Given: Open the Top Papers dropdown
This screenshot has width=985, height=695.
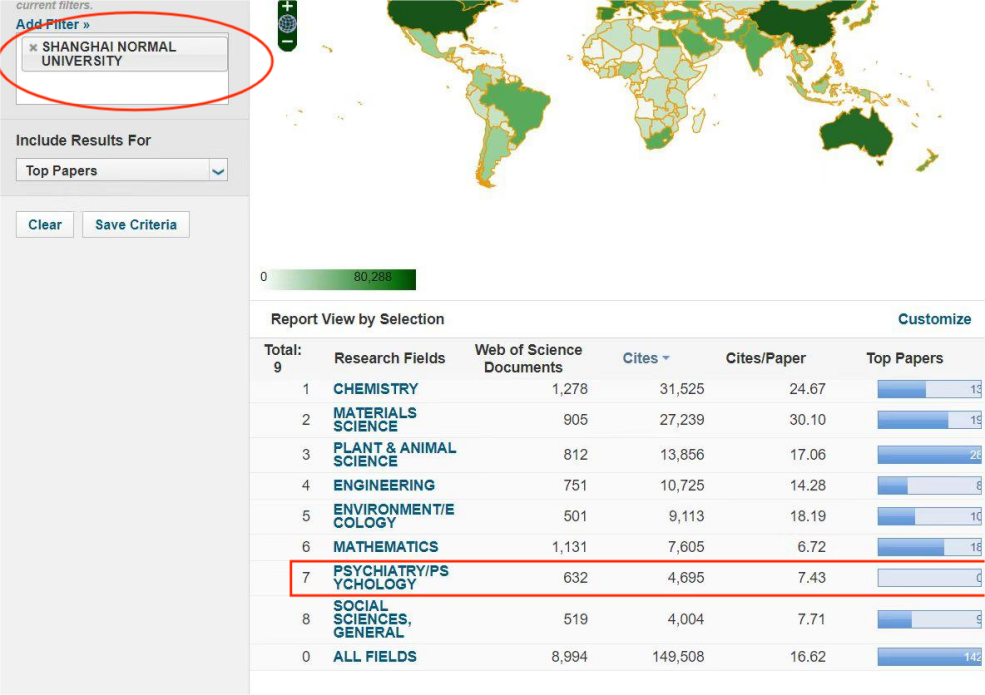Looking at the screenshot, I should click(x=122, y=171).
